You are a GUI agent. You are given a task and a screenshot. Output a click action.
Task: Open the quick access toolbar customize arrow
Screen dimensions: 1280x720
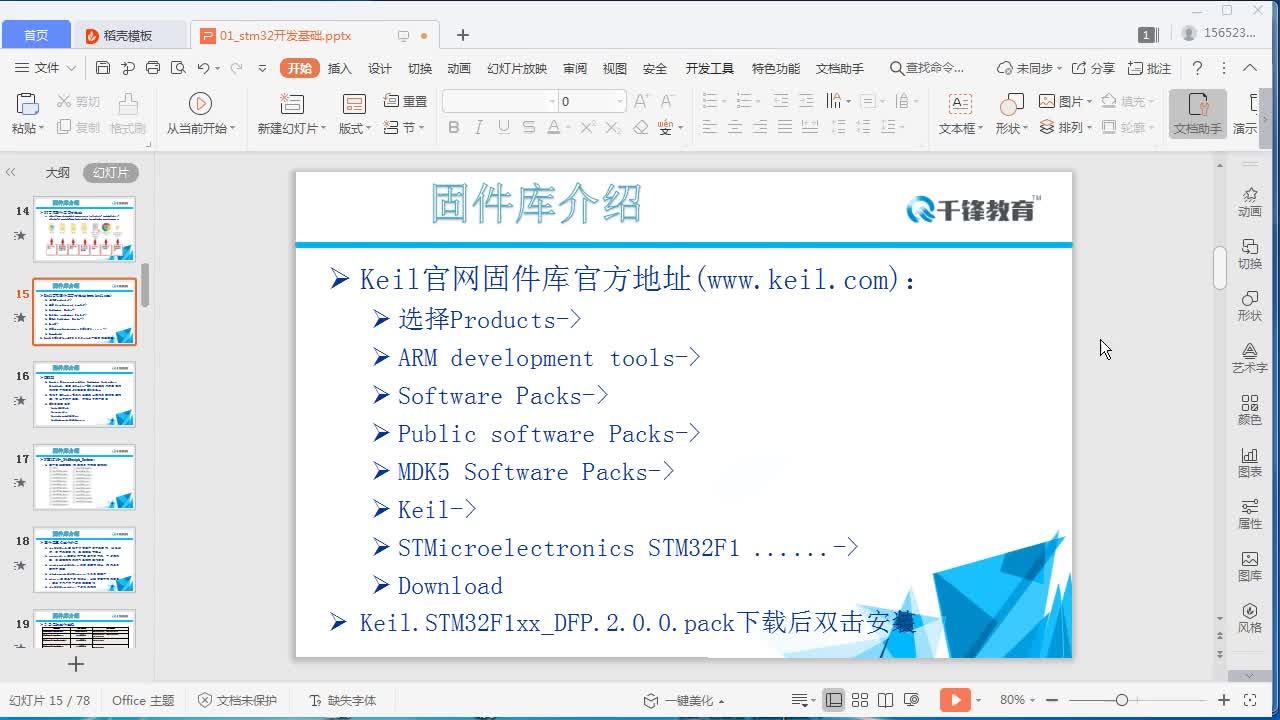pyautogui.click(x=262, y=68)
